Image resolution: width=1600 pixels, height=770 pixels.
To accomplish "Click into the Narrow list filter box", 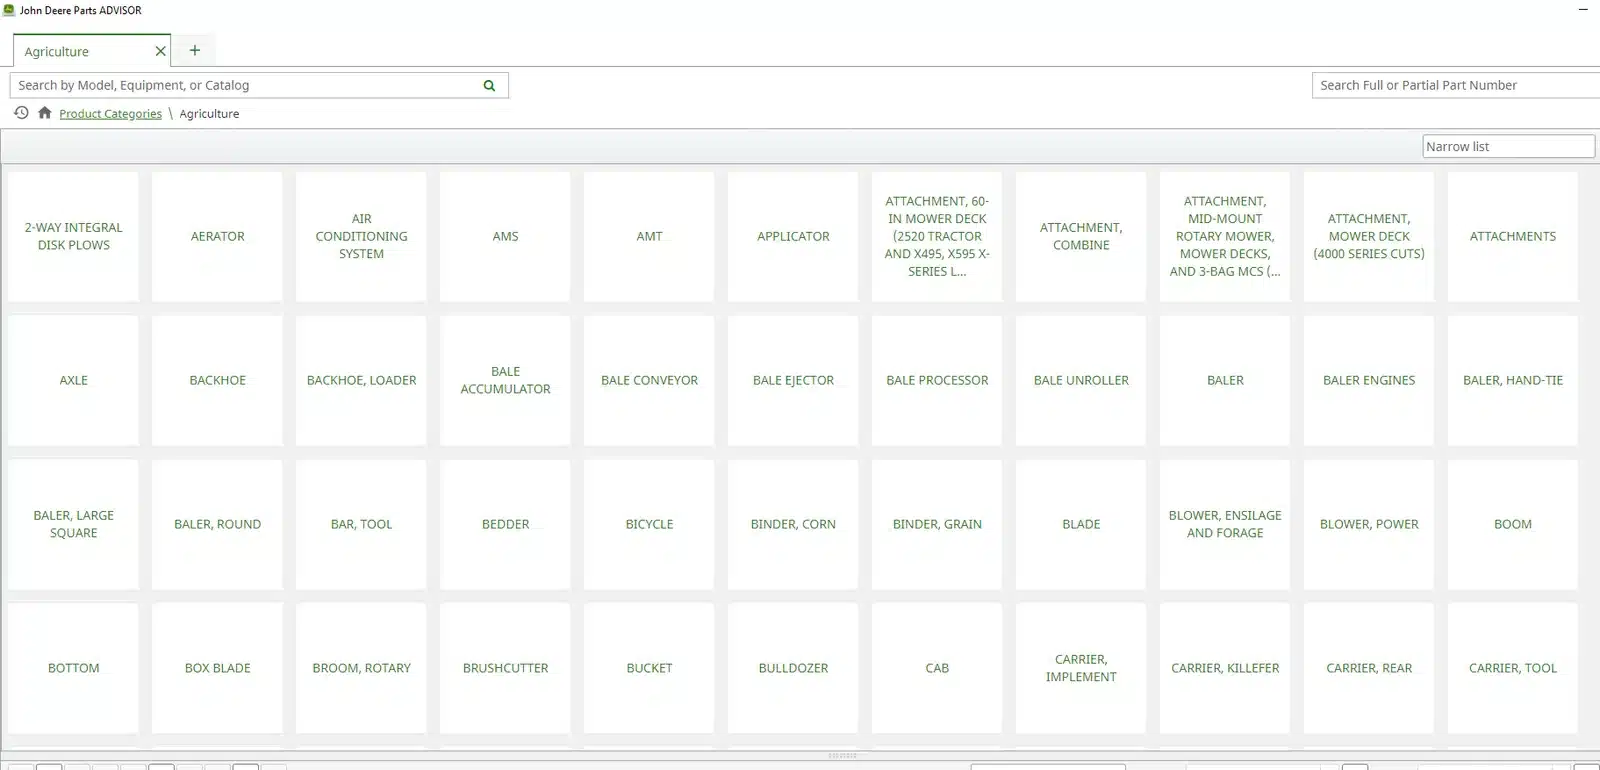I will tap(1507, 147).
